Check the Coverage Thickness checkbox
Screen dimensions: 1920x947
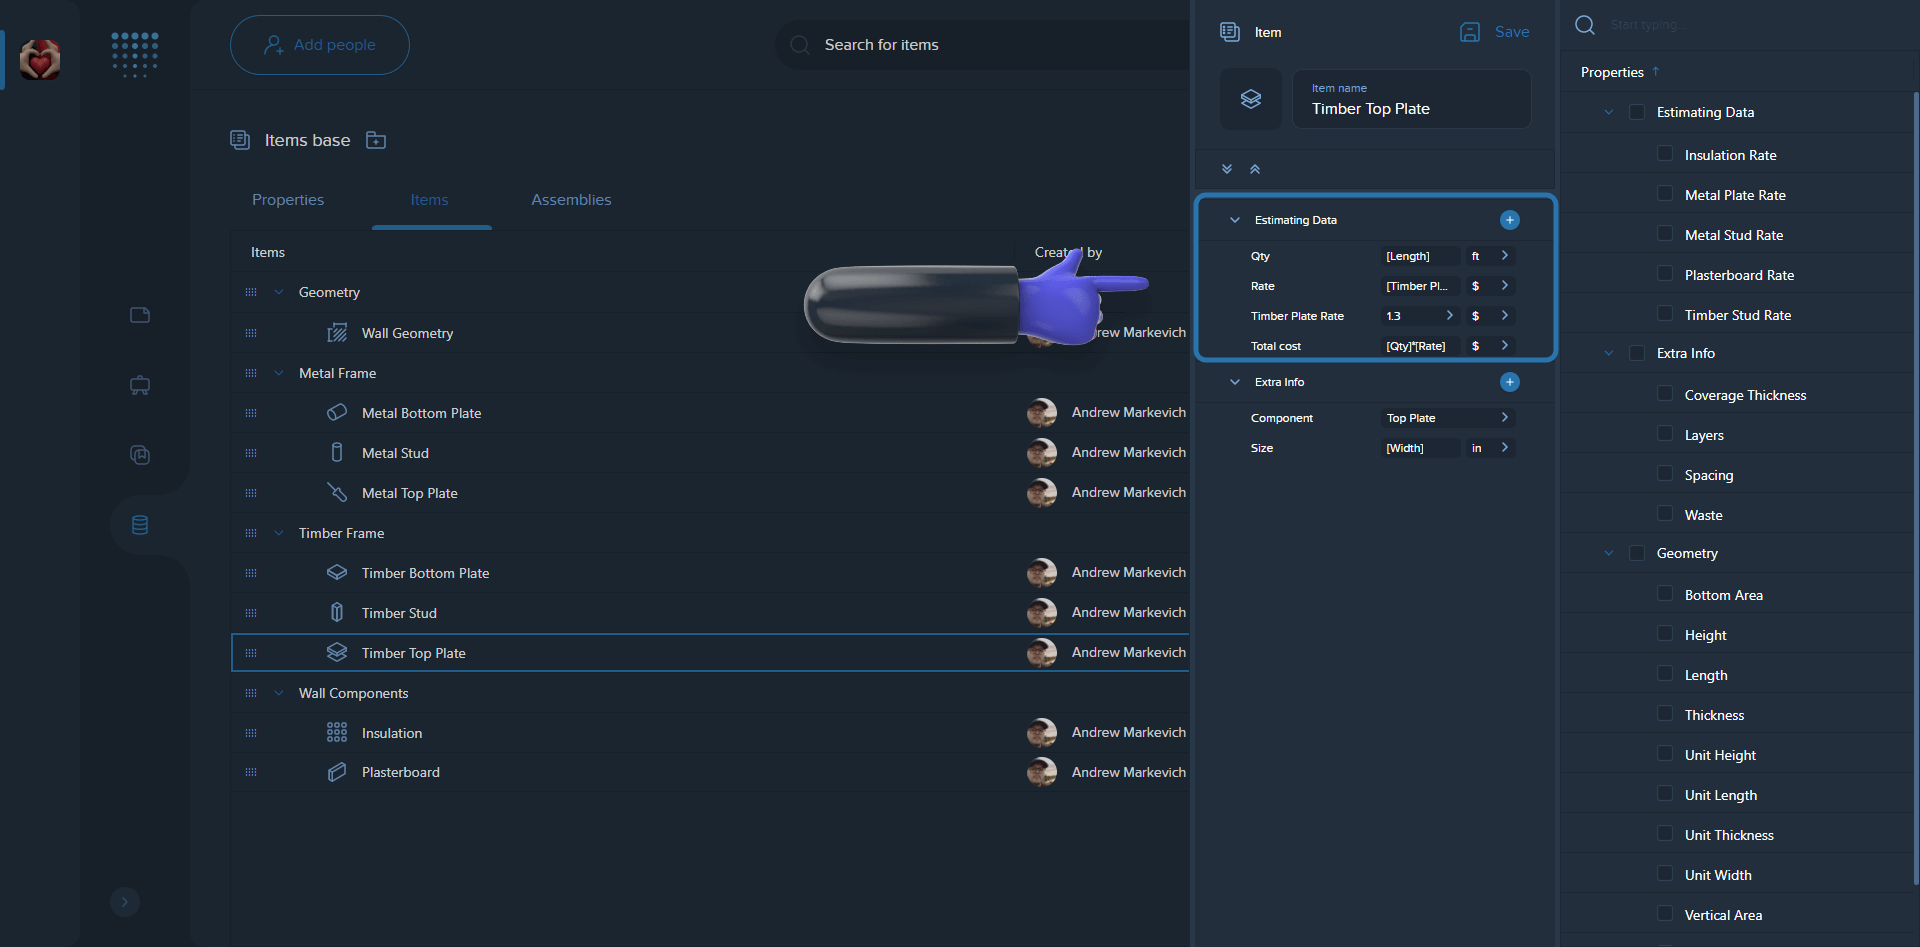coord(1665,393)
